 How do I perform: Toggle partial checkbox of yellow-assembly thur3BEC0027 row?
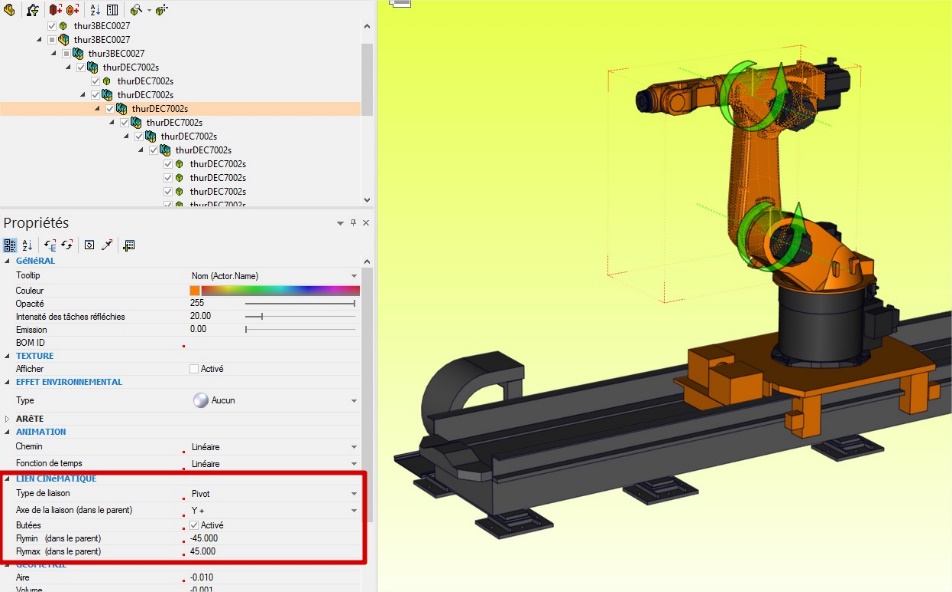coord(52,39)
